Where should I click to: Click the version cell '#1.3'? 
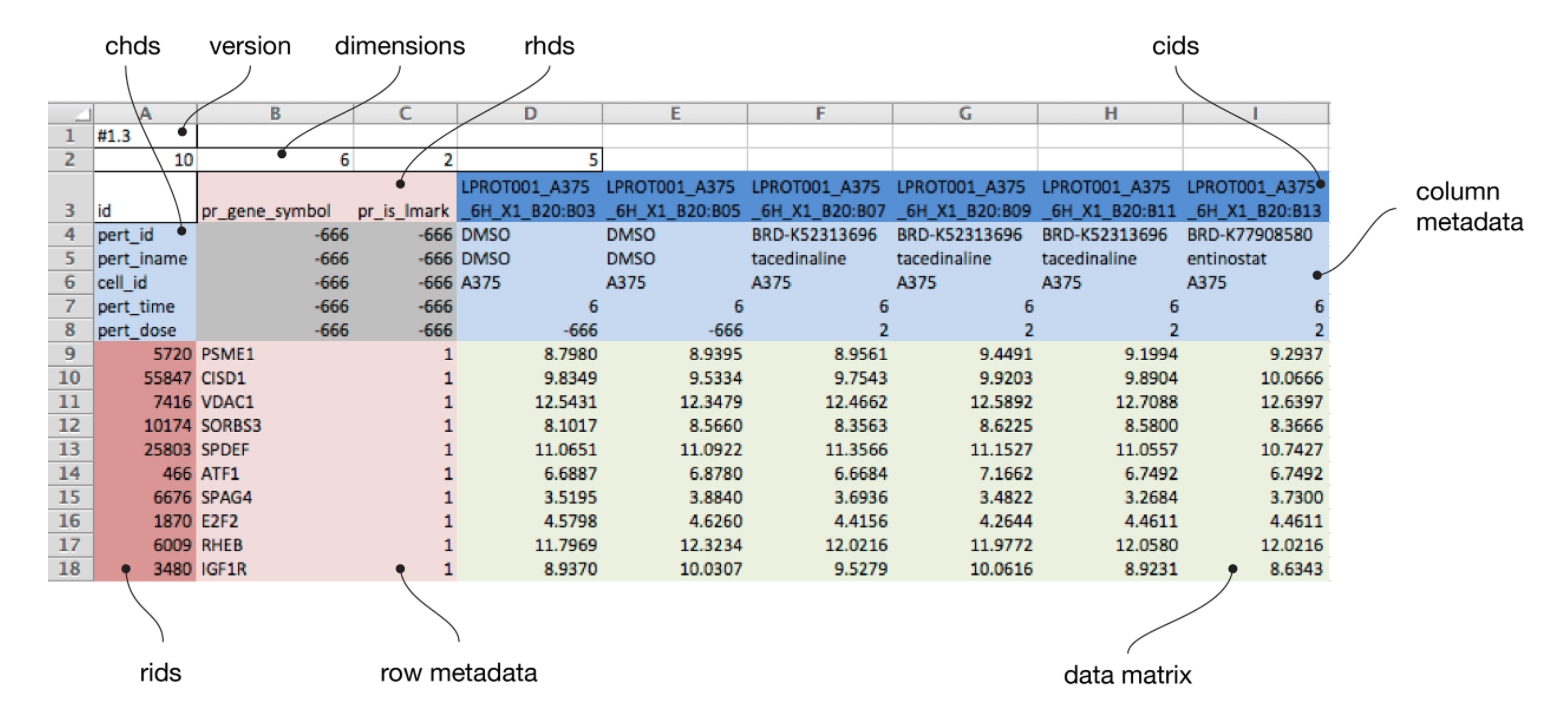145,135
